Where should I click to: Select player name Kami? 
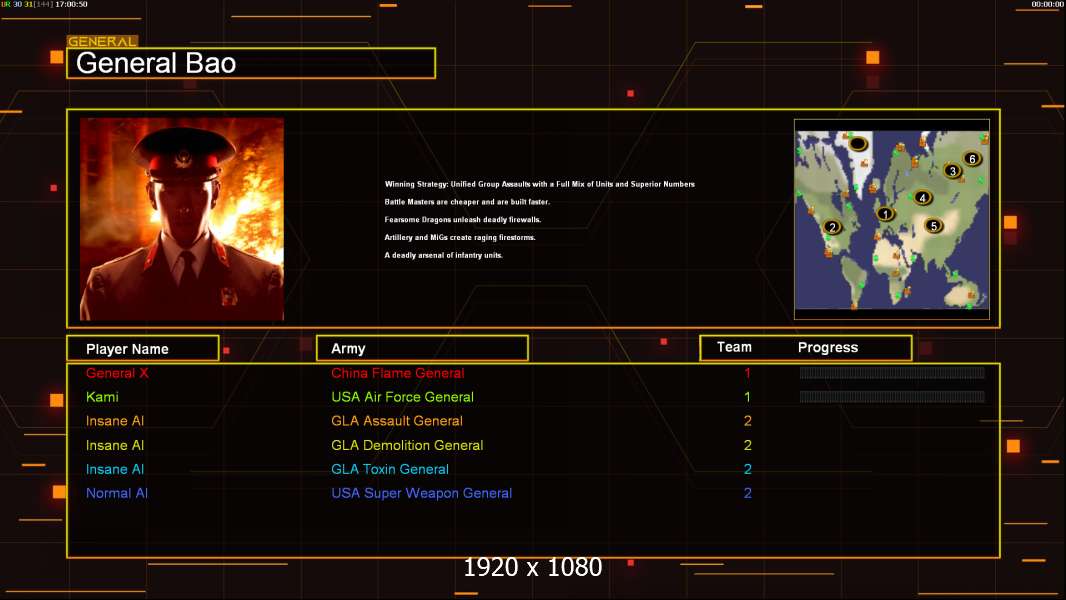pyautogui.click(x=102, y=397)
